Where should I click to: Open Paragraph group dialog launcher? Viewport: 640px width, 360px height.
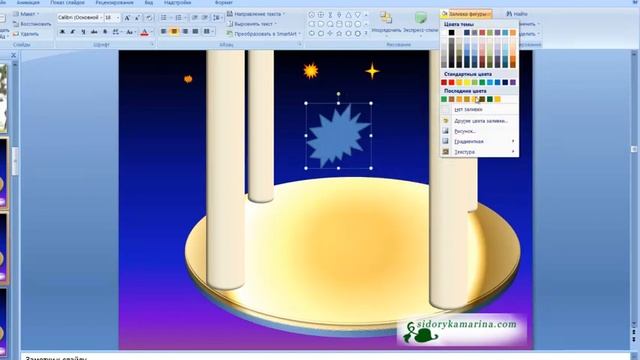299,44
